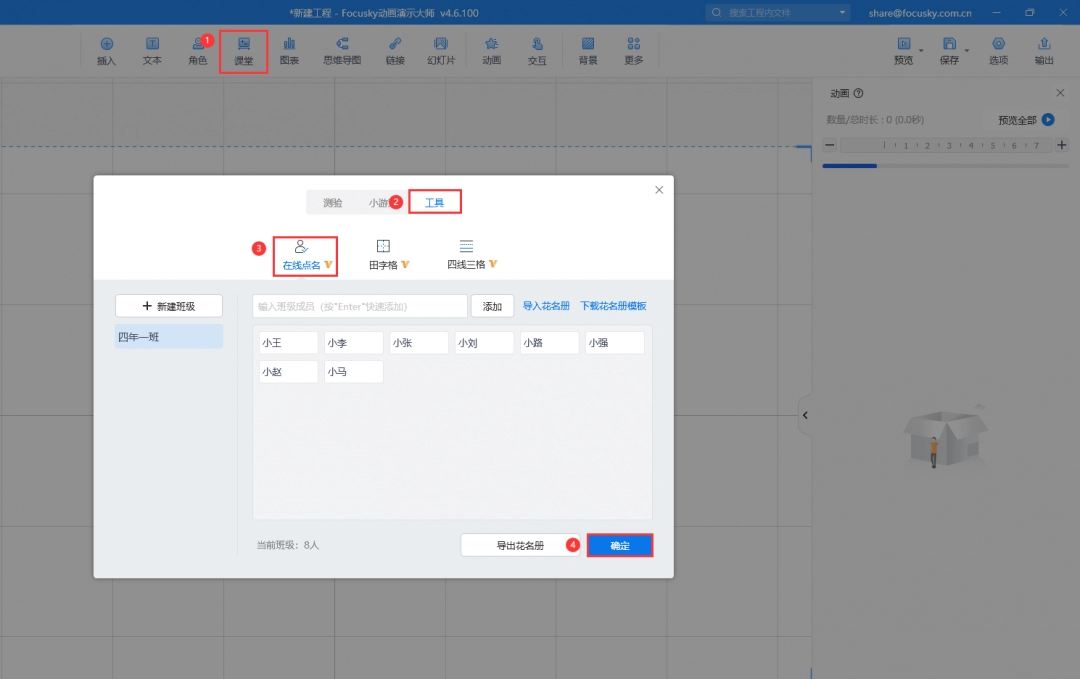The width and height of the screenshot is (1080, 679).
Task: Click the timeline zoom plus button
Action: pyautogui.click(x=1061, y=146)
